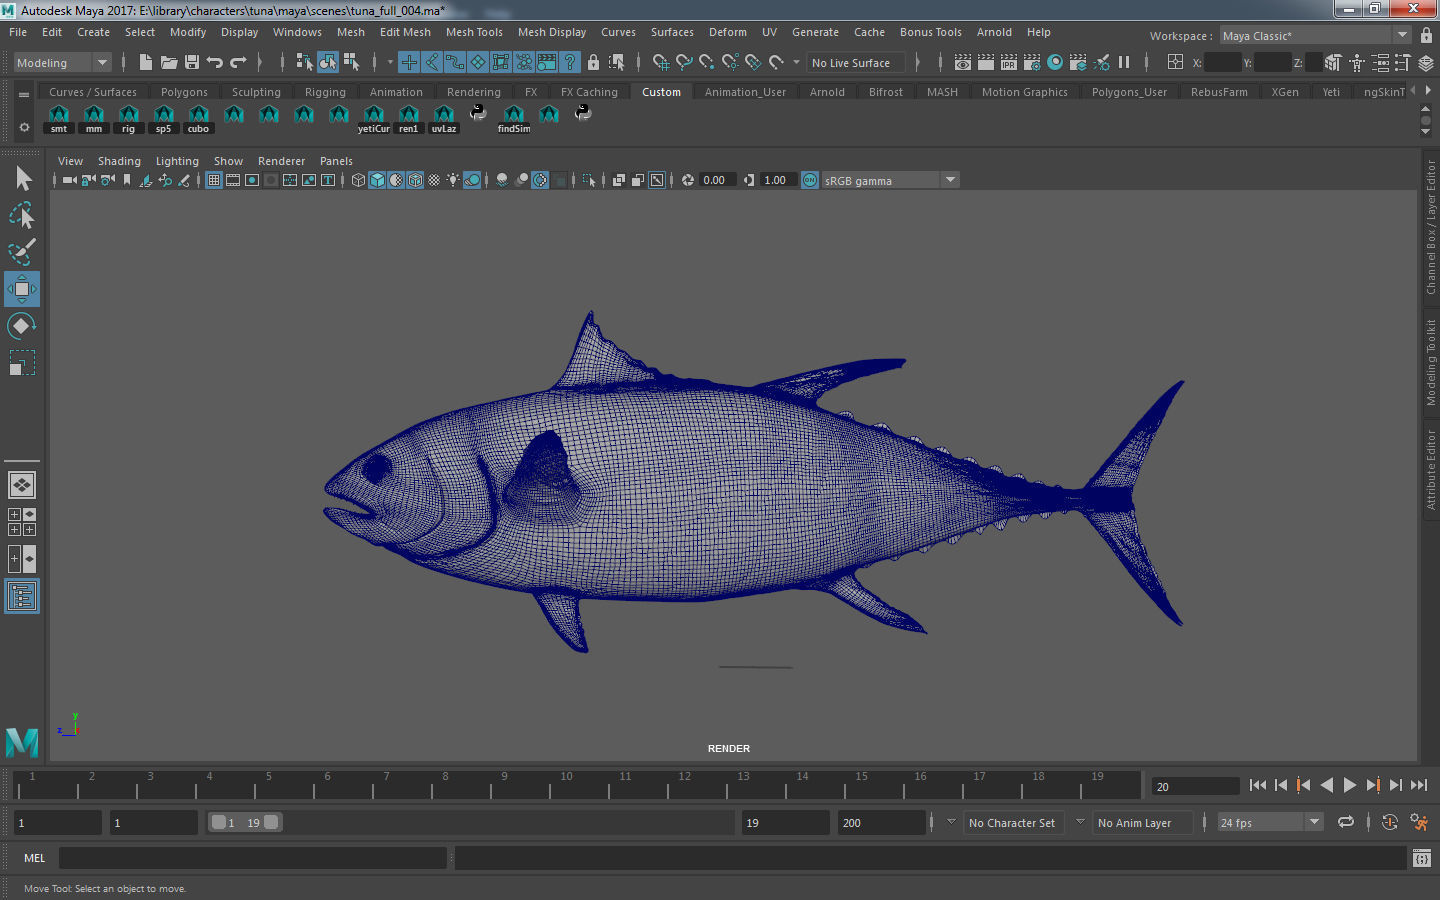The width and height of the screenshot is (1440, 900).
Task: Open the shelf tab options menu icon
Action: [x=24, y=94]
